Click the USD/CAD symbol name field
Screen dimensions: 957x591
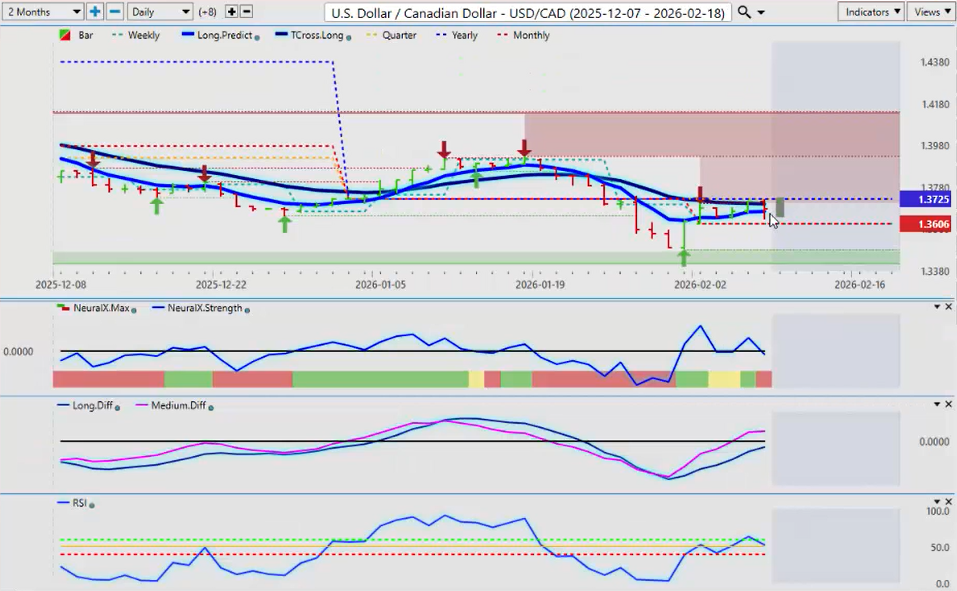(x=528, y=12)
